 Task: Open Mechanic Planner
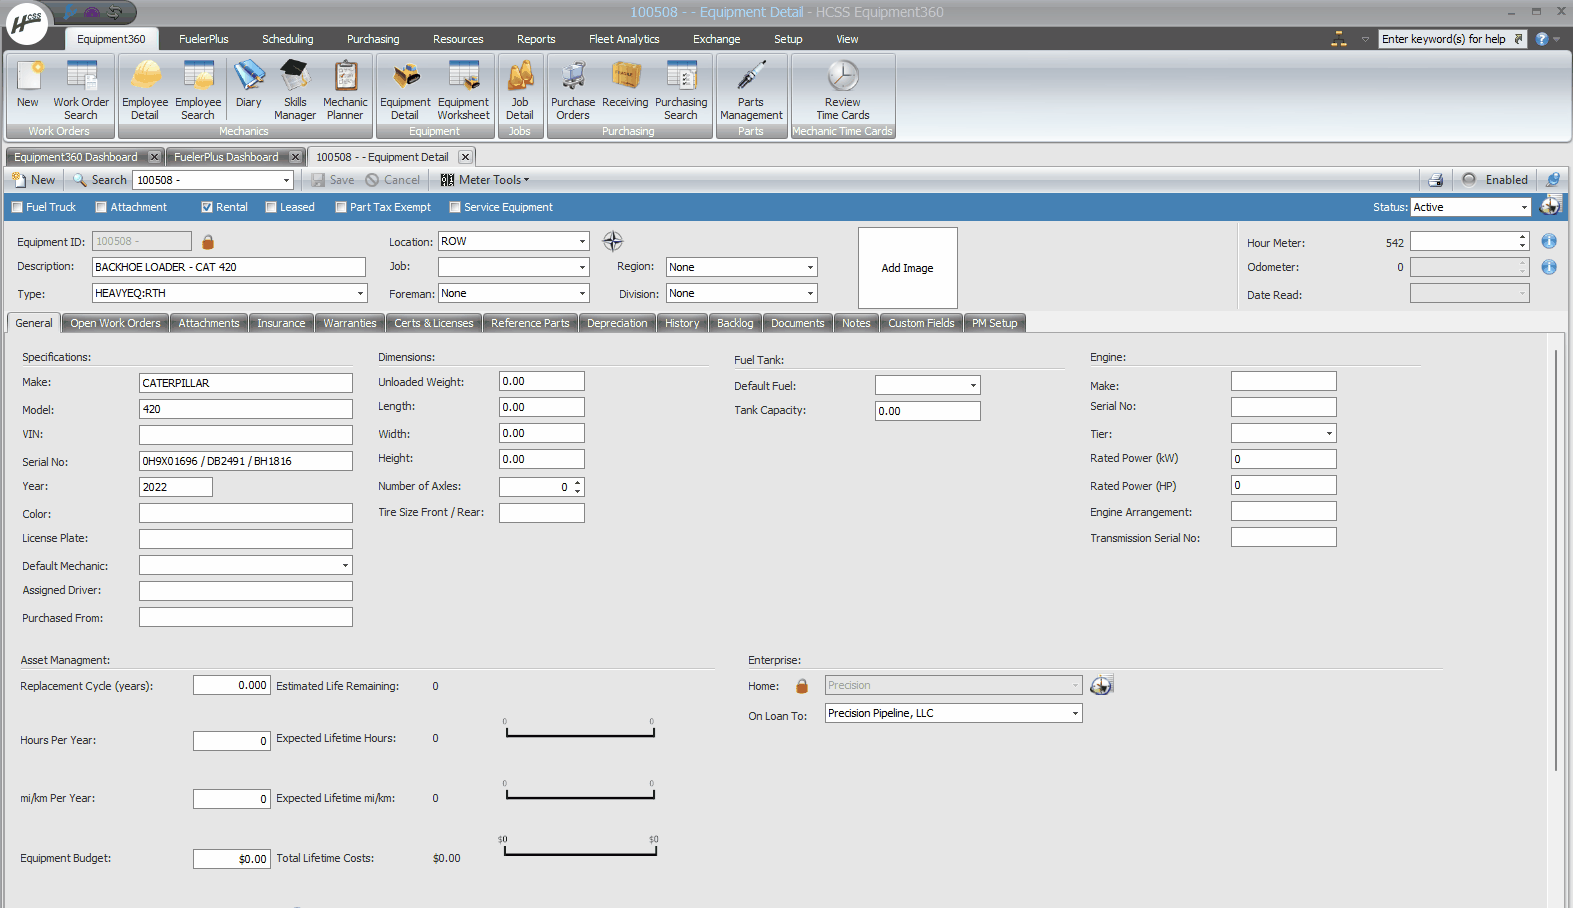coord(345,89)
